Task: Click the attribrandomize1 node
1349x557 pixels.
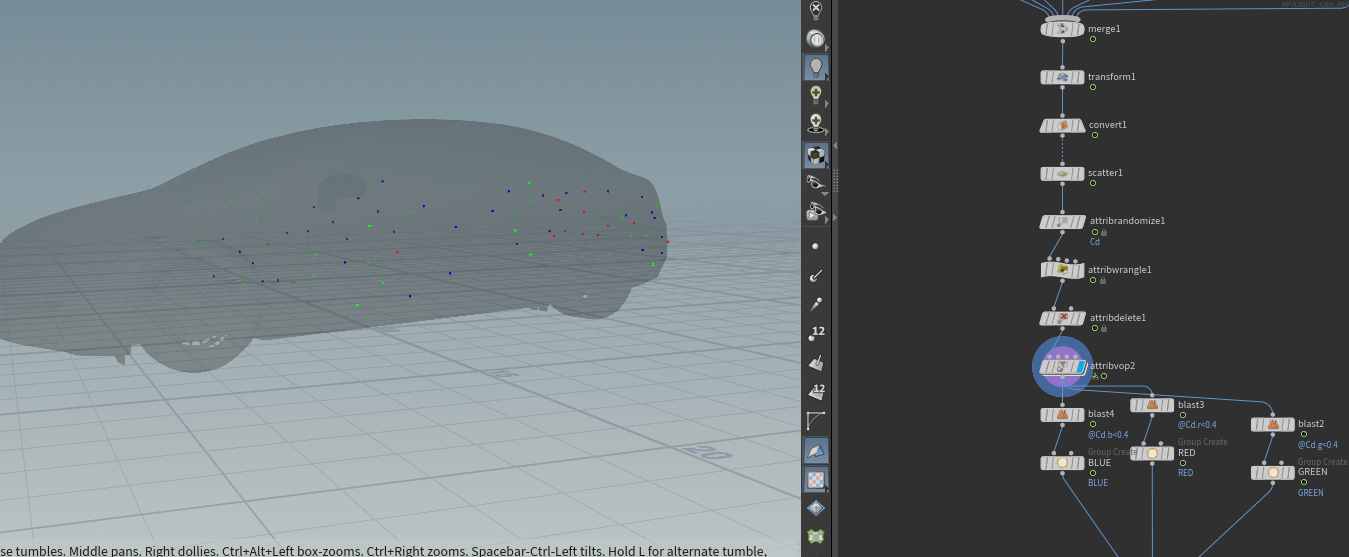Action: (1062, 221)
